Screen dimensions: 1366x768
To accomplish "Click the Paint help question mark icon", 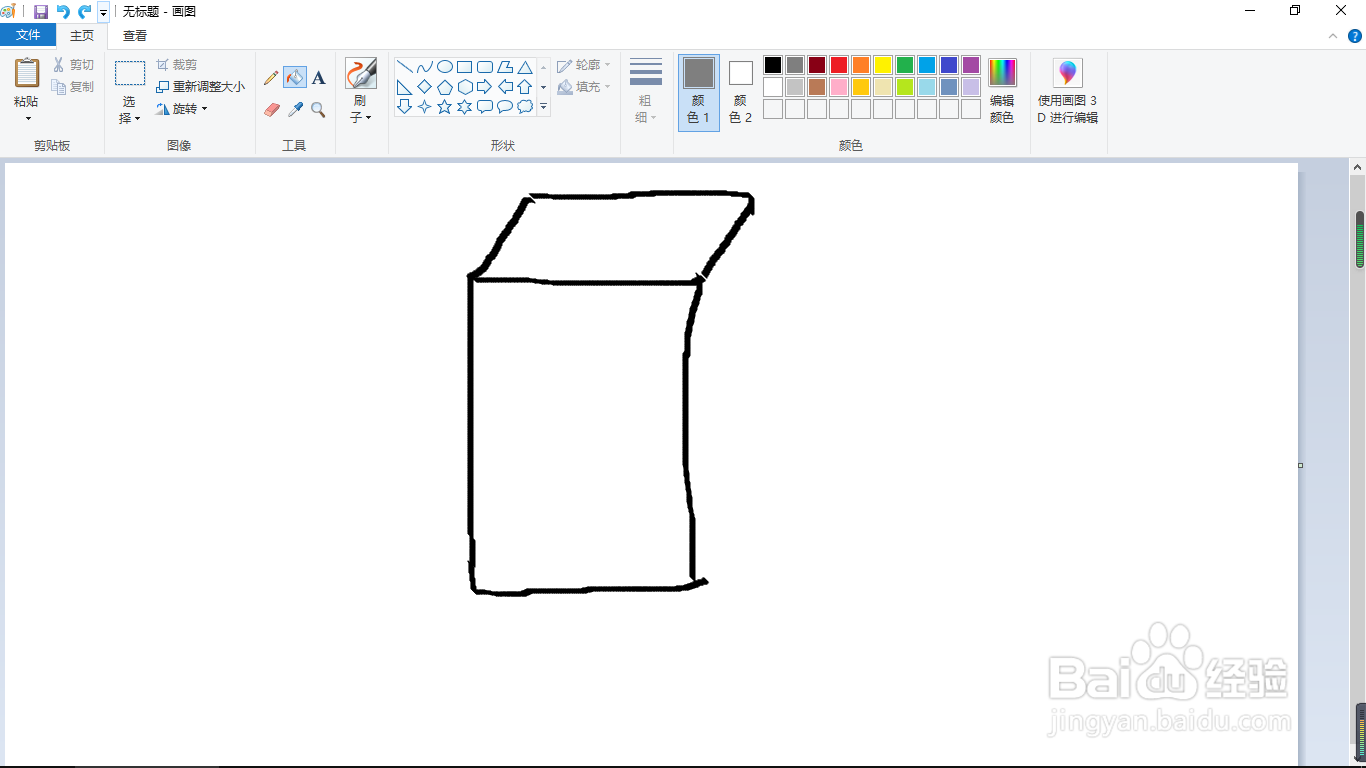I will 1354,36.
